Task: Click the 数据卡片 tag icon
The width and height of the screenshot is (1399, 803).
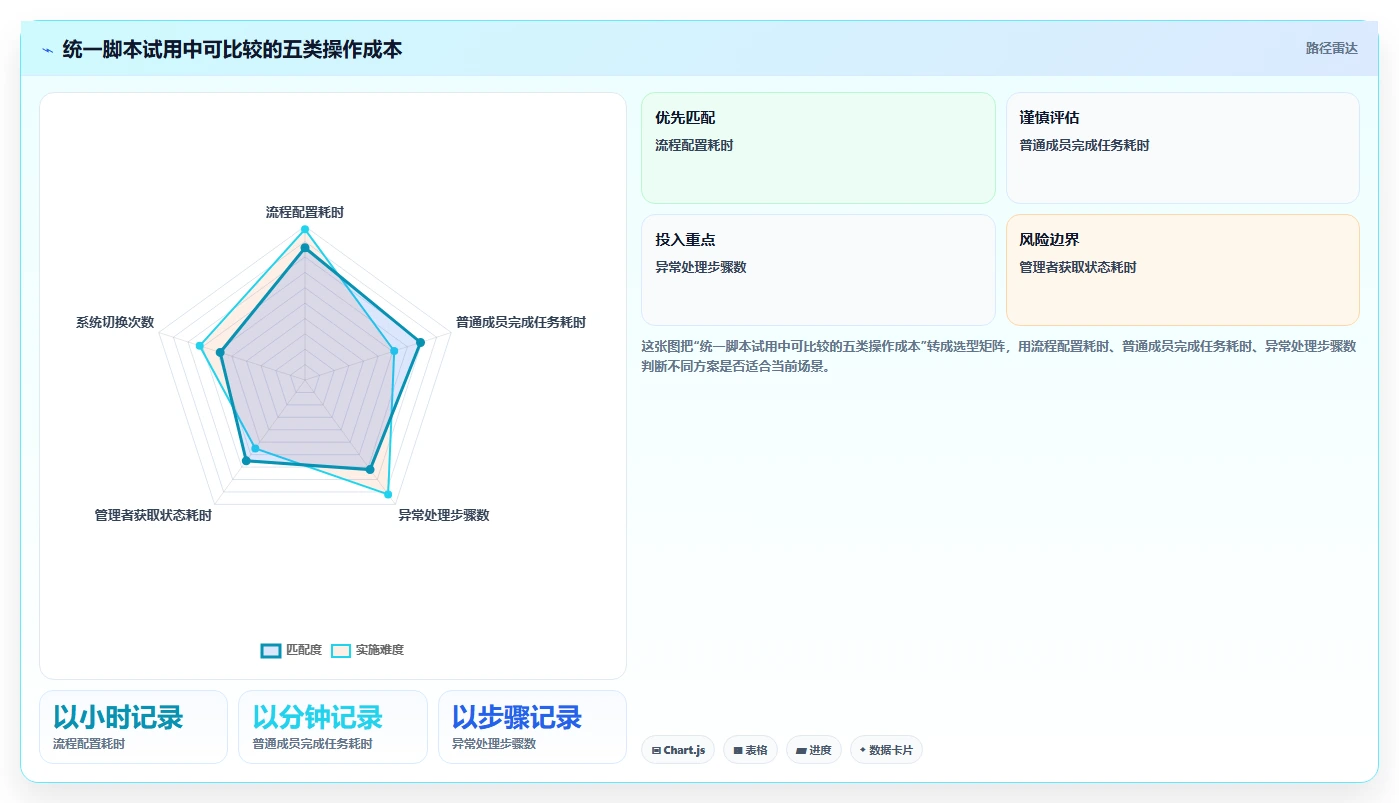Action: [863, 750]
